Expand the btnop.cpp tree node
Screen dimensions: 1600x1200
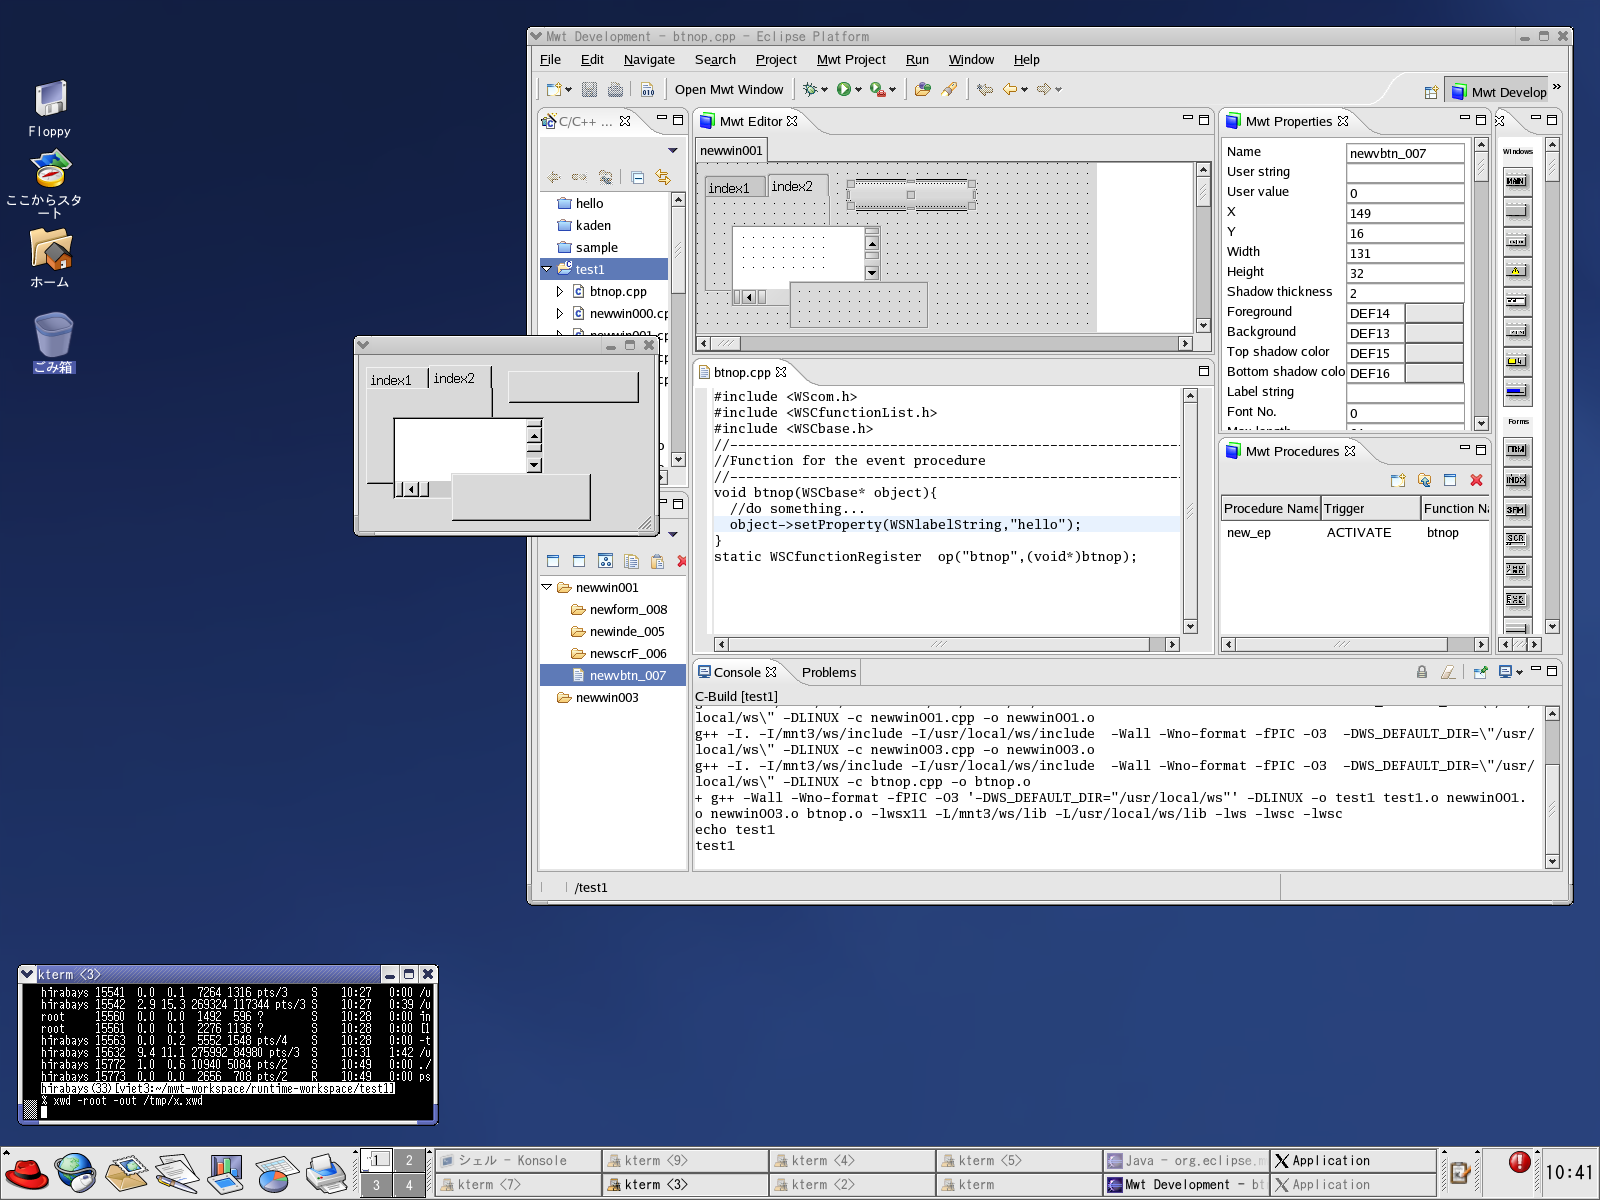[560, 291]
